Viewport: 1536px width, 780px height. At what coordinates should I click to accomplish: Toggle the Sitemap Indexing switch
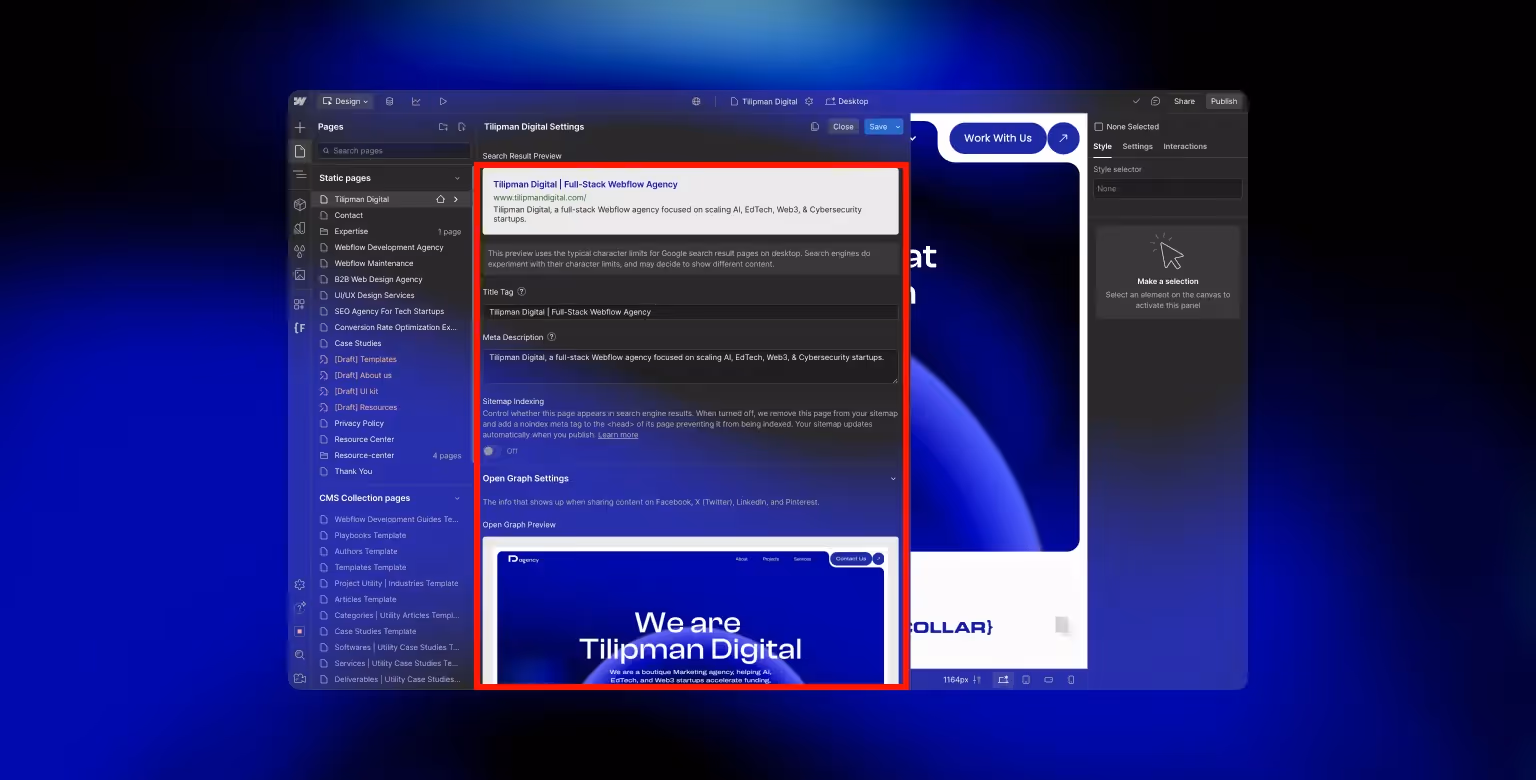[x=491, y=451]
